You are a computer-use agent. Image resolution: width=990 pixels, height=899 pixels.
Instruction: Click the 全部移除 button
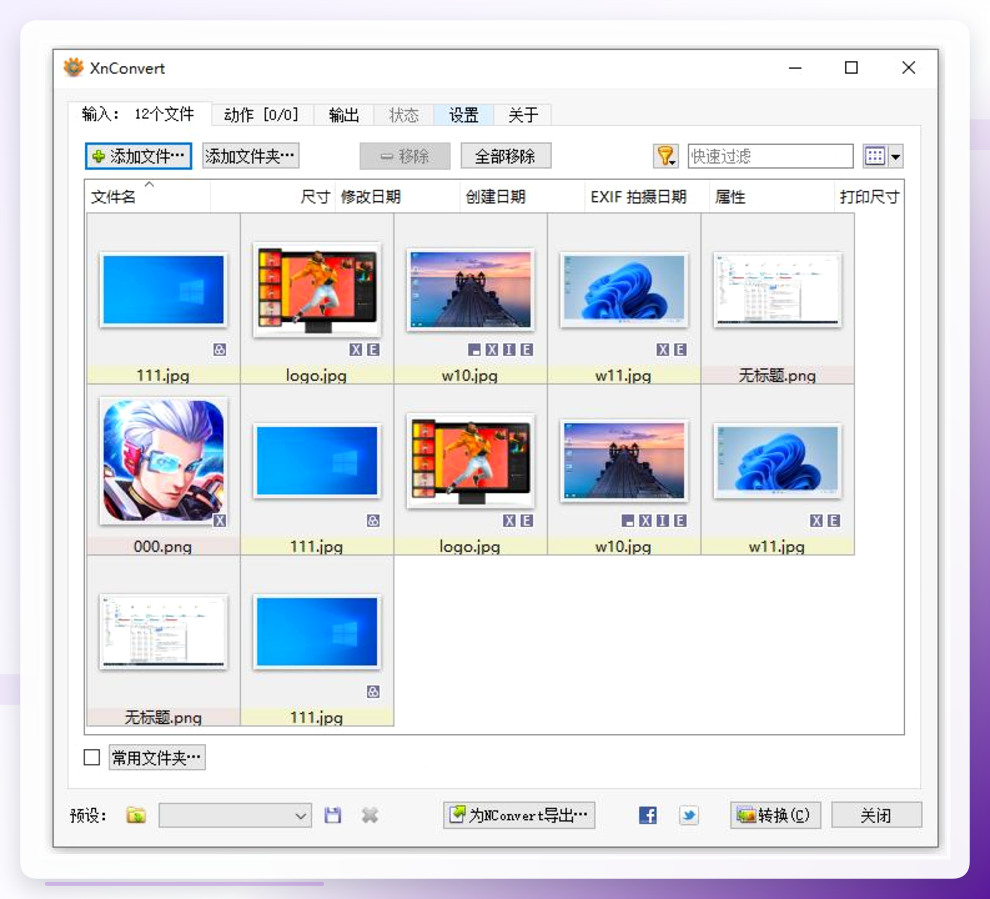point(506,156)
